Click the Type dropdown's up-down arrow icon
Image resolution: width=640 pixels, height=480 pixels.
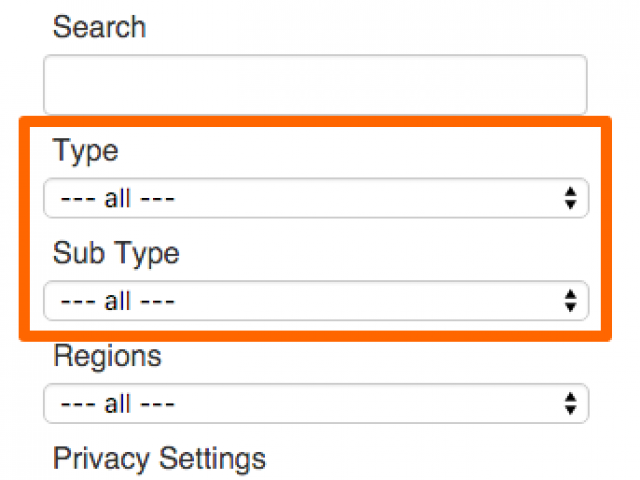point(570,198)
